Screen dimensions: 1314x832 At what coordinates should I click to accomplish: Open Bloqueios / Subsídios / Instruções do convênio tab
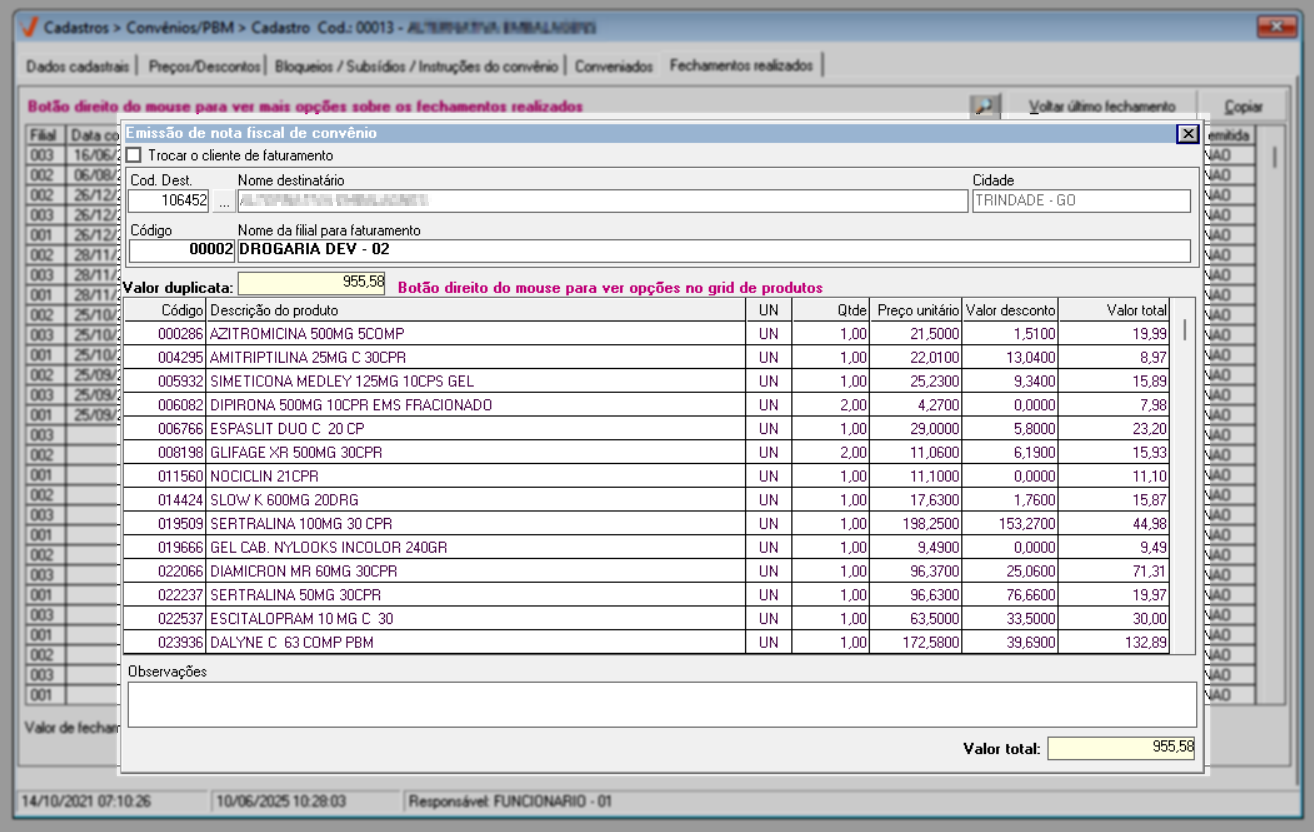[416, 66]
